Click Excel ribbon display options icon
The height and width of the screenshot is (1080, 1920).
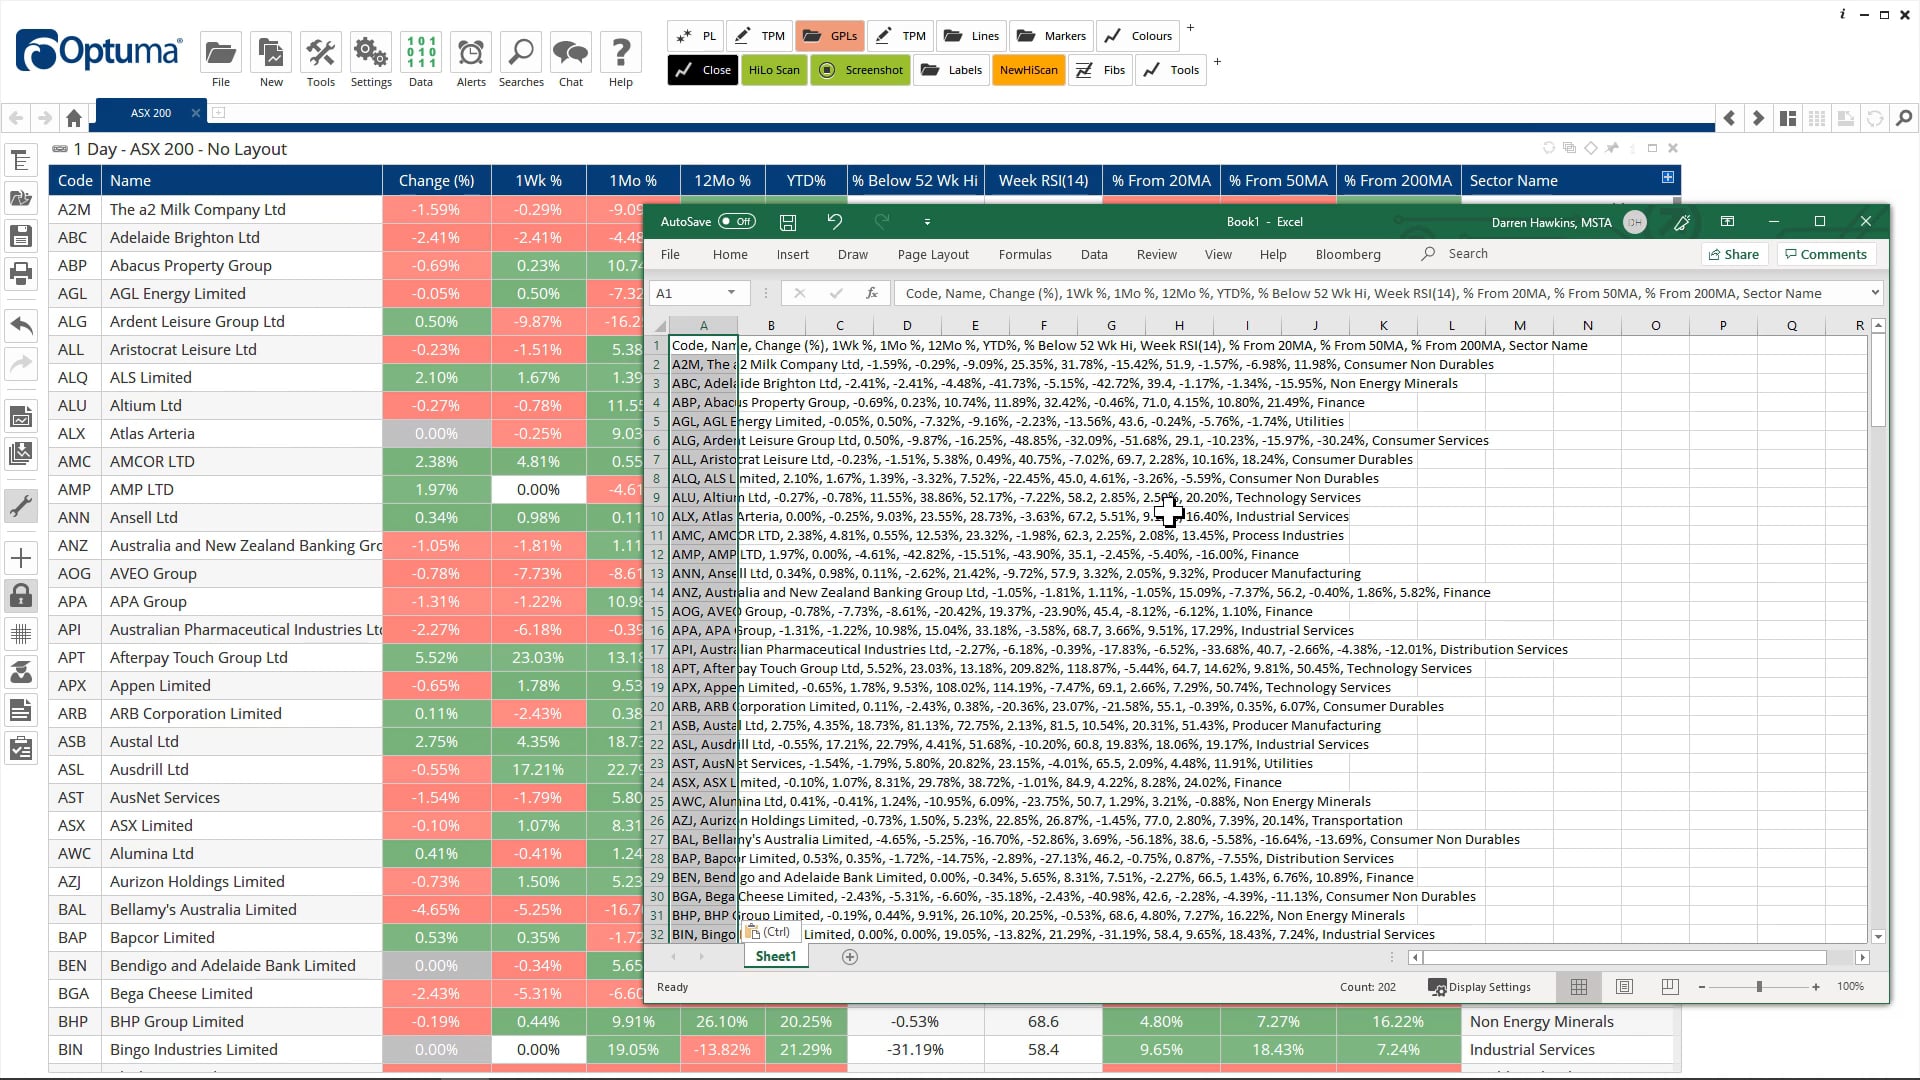click(1727, 222)
